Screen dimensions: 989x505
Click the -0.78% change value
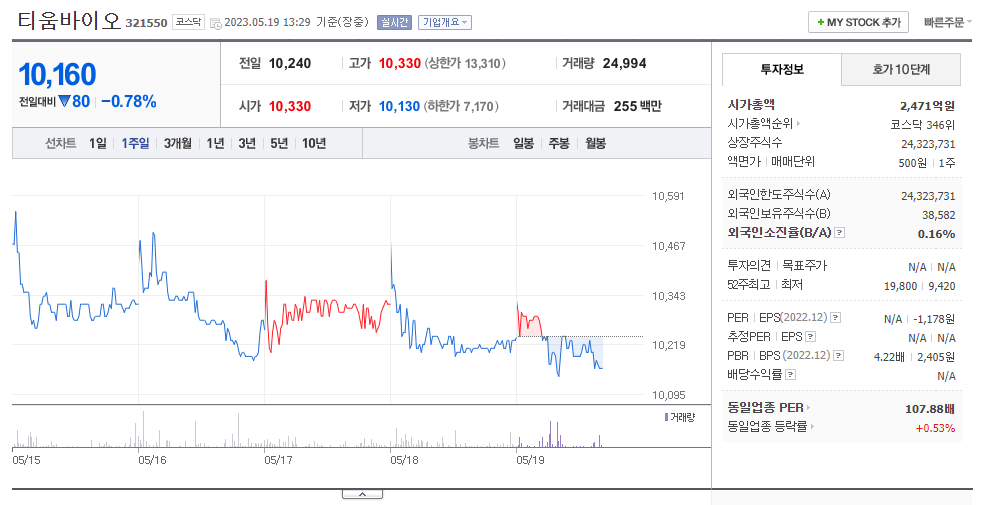pos(129,102)
